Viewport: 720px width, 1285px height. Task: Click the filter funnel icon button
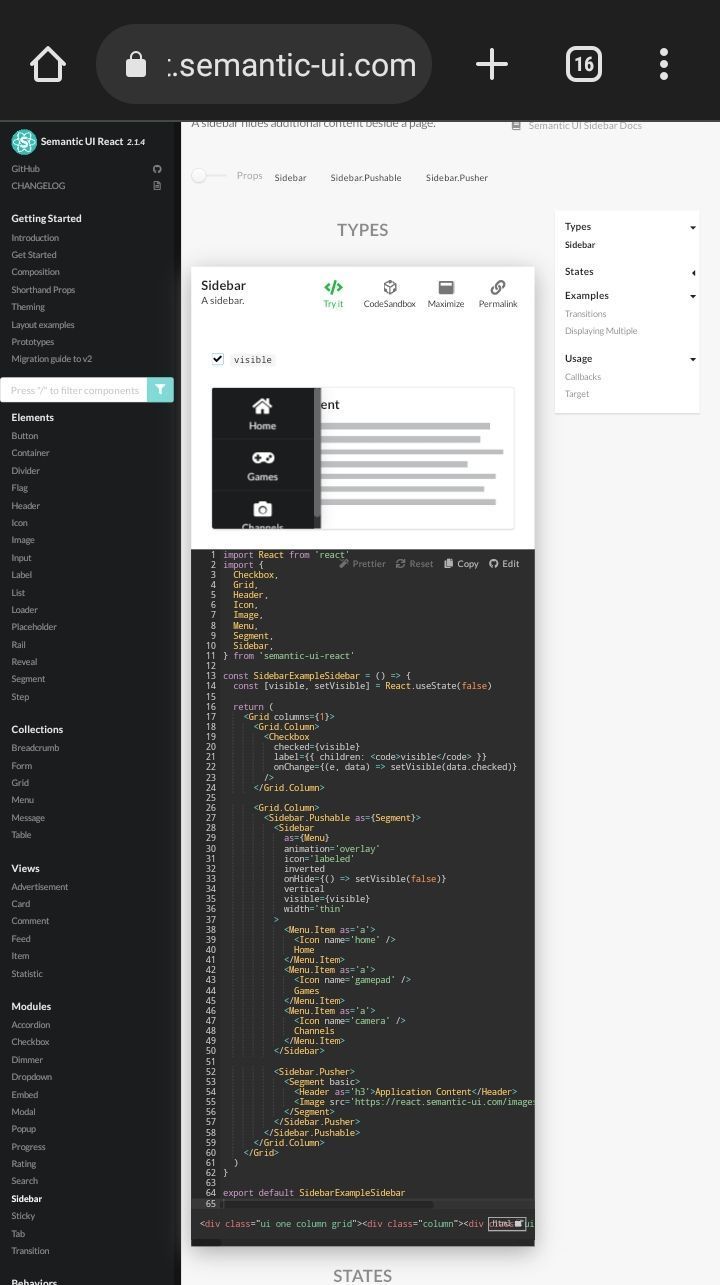click(160, 390)
